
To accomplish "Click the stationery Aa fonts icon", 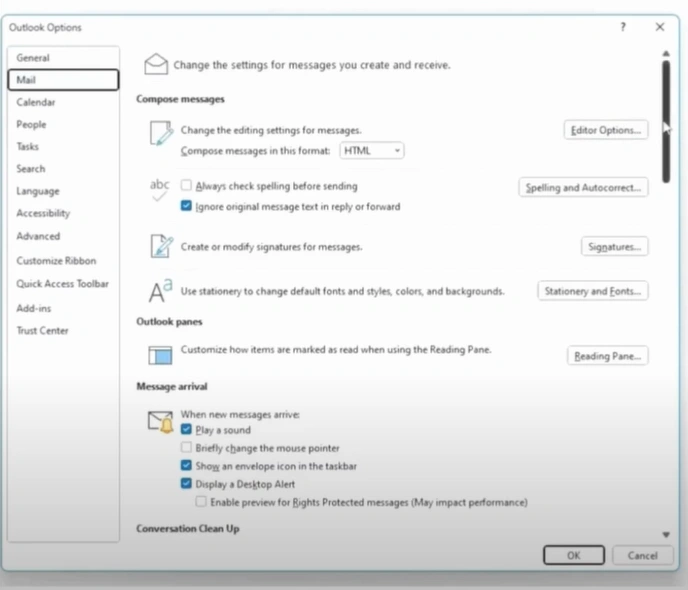I will click(x=161, y=291).
